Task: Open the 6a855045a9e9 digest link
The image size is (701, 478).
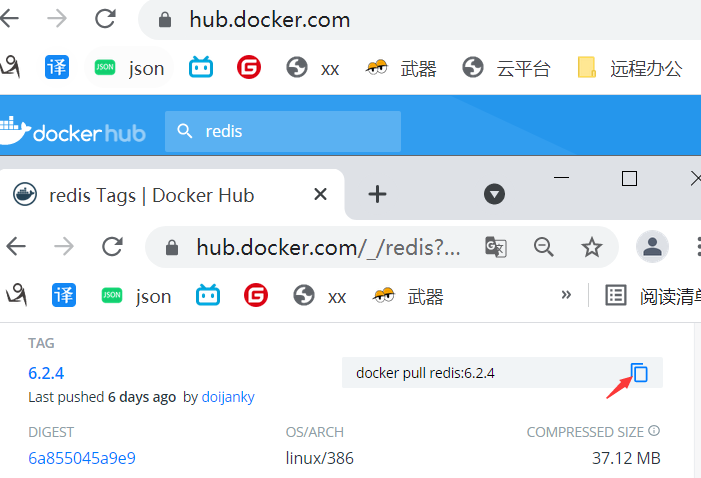Action: click(82, 458)
